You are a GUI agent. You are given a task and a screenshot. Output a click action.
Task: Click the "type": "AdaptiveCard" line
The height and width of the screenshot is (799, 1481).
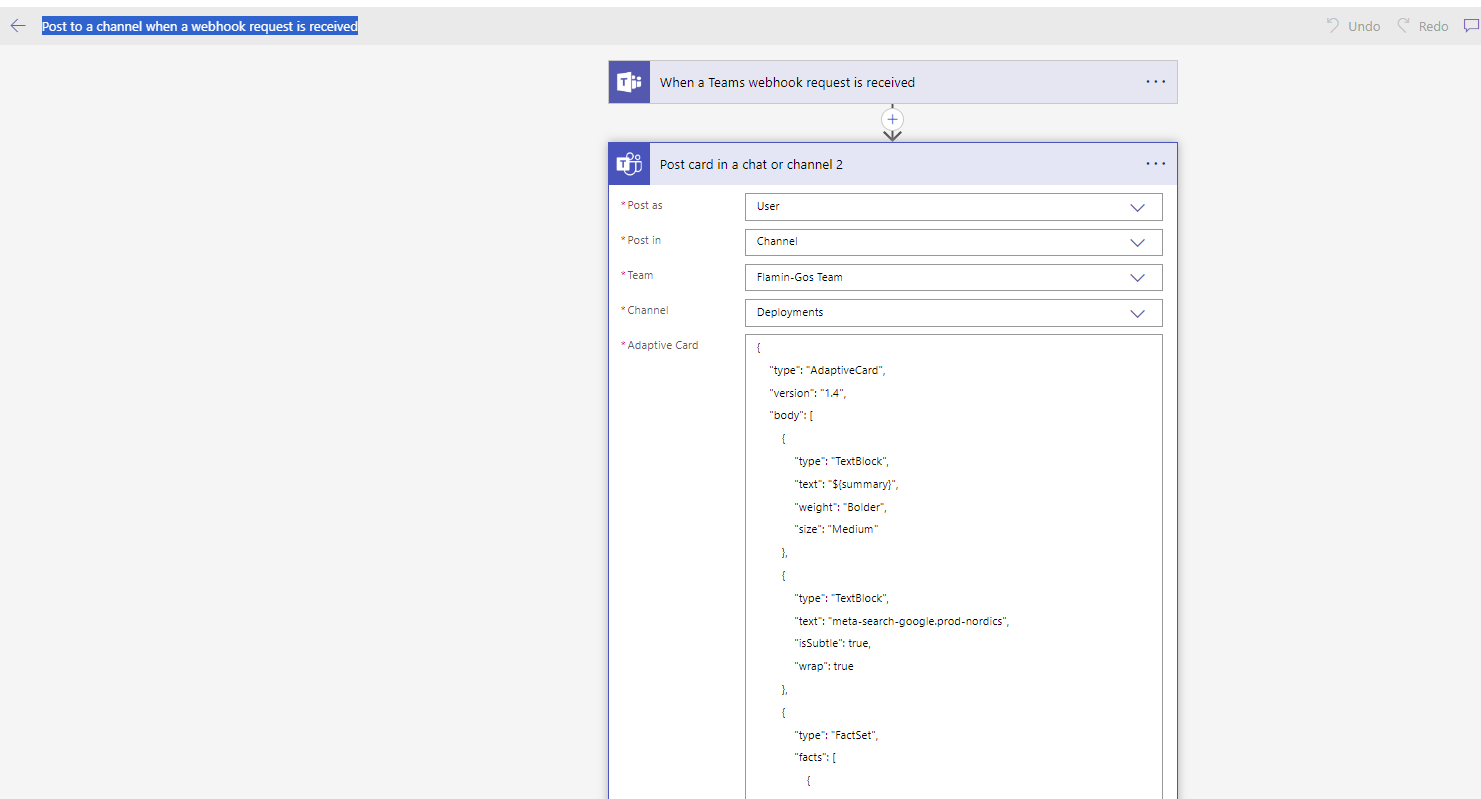[827, 370]
